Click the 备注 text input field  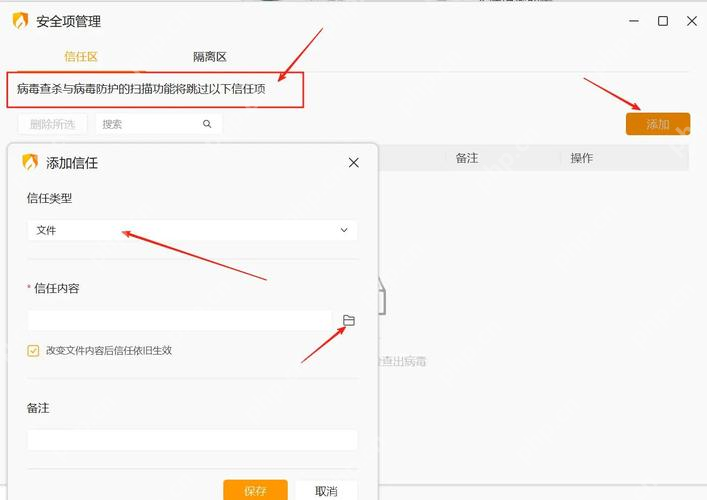pyautogui.click(x=193, y=440)
